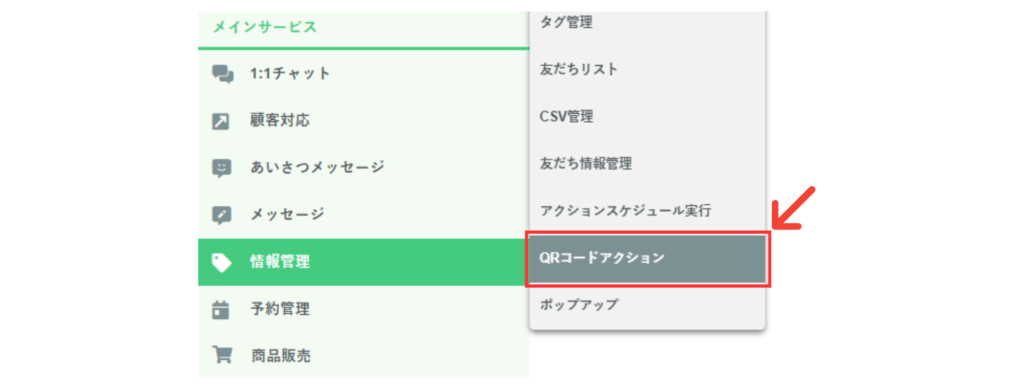Open the 予約管理 text label
Image resolution: width=1024 pixels, height=389 pixels.
point(280,309)
